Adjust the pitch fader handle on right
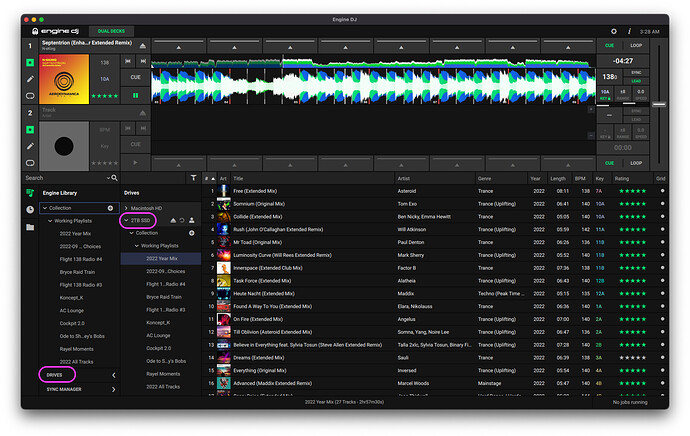This screenshot has width=690, height=436. point(659,104)
